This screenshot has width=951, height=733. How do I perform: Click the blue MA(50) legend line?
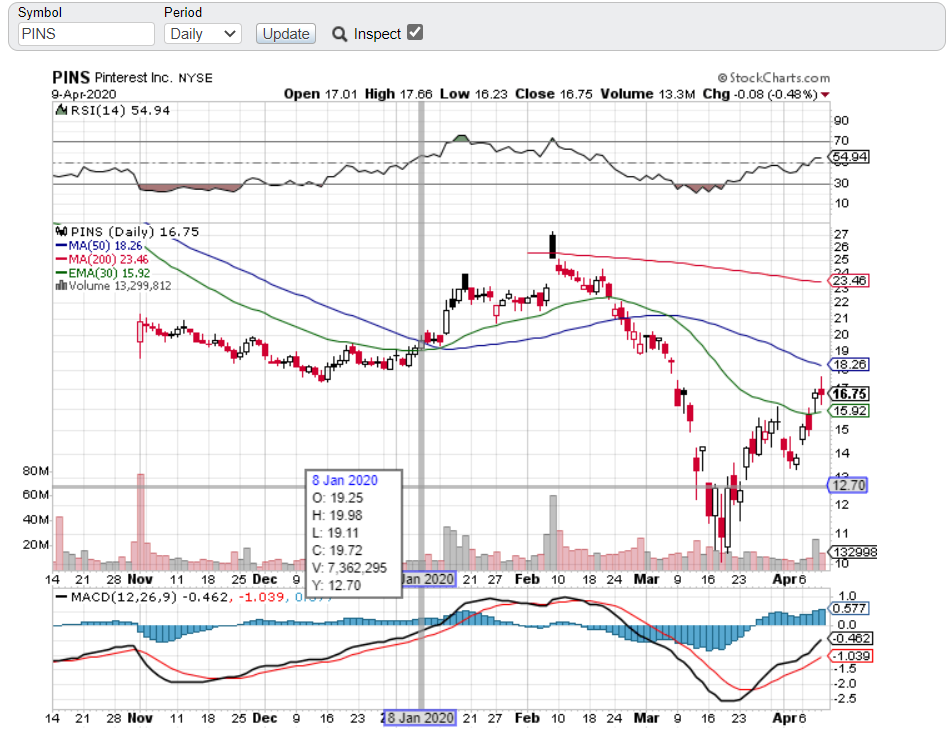[x=62, y=245]
